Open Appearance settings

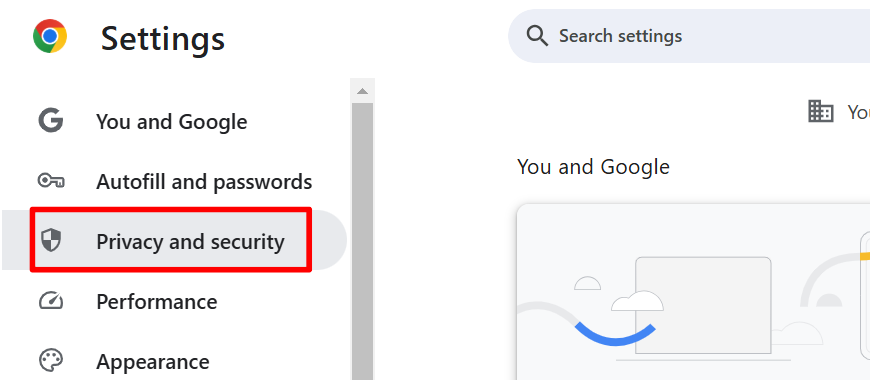pyautogui.click(x=153, y=362)
